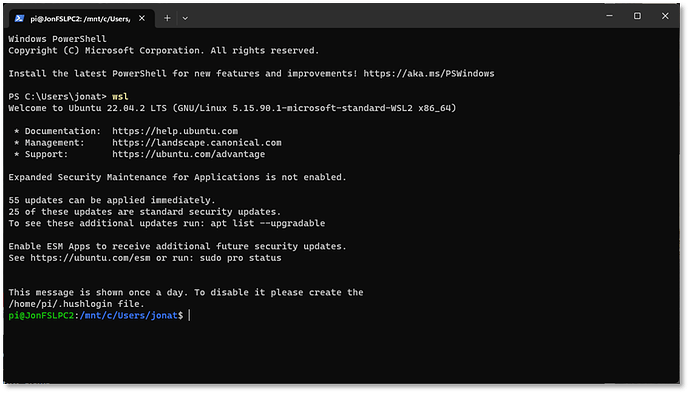Select the pi@JonFSLPC2 terminal tab
This screenshot has height=394, width=690.
click(x=82, y=18)
